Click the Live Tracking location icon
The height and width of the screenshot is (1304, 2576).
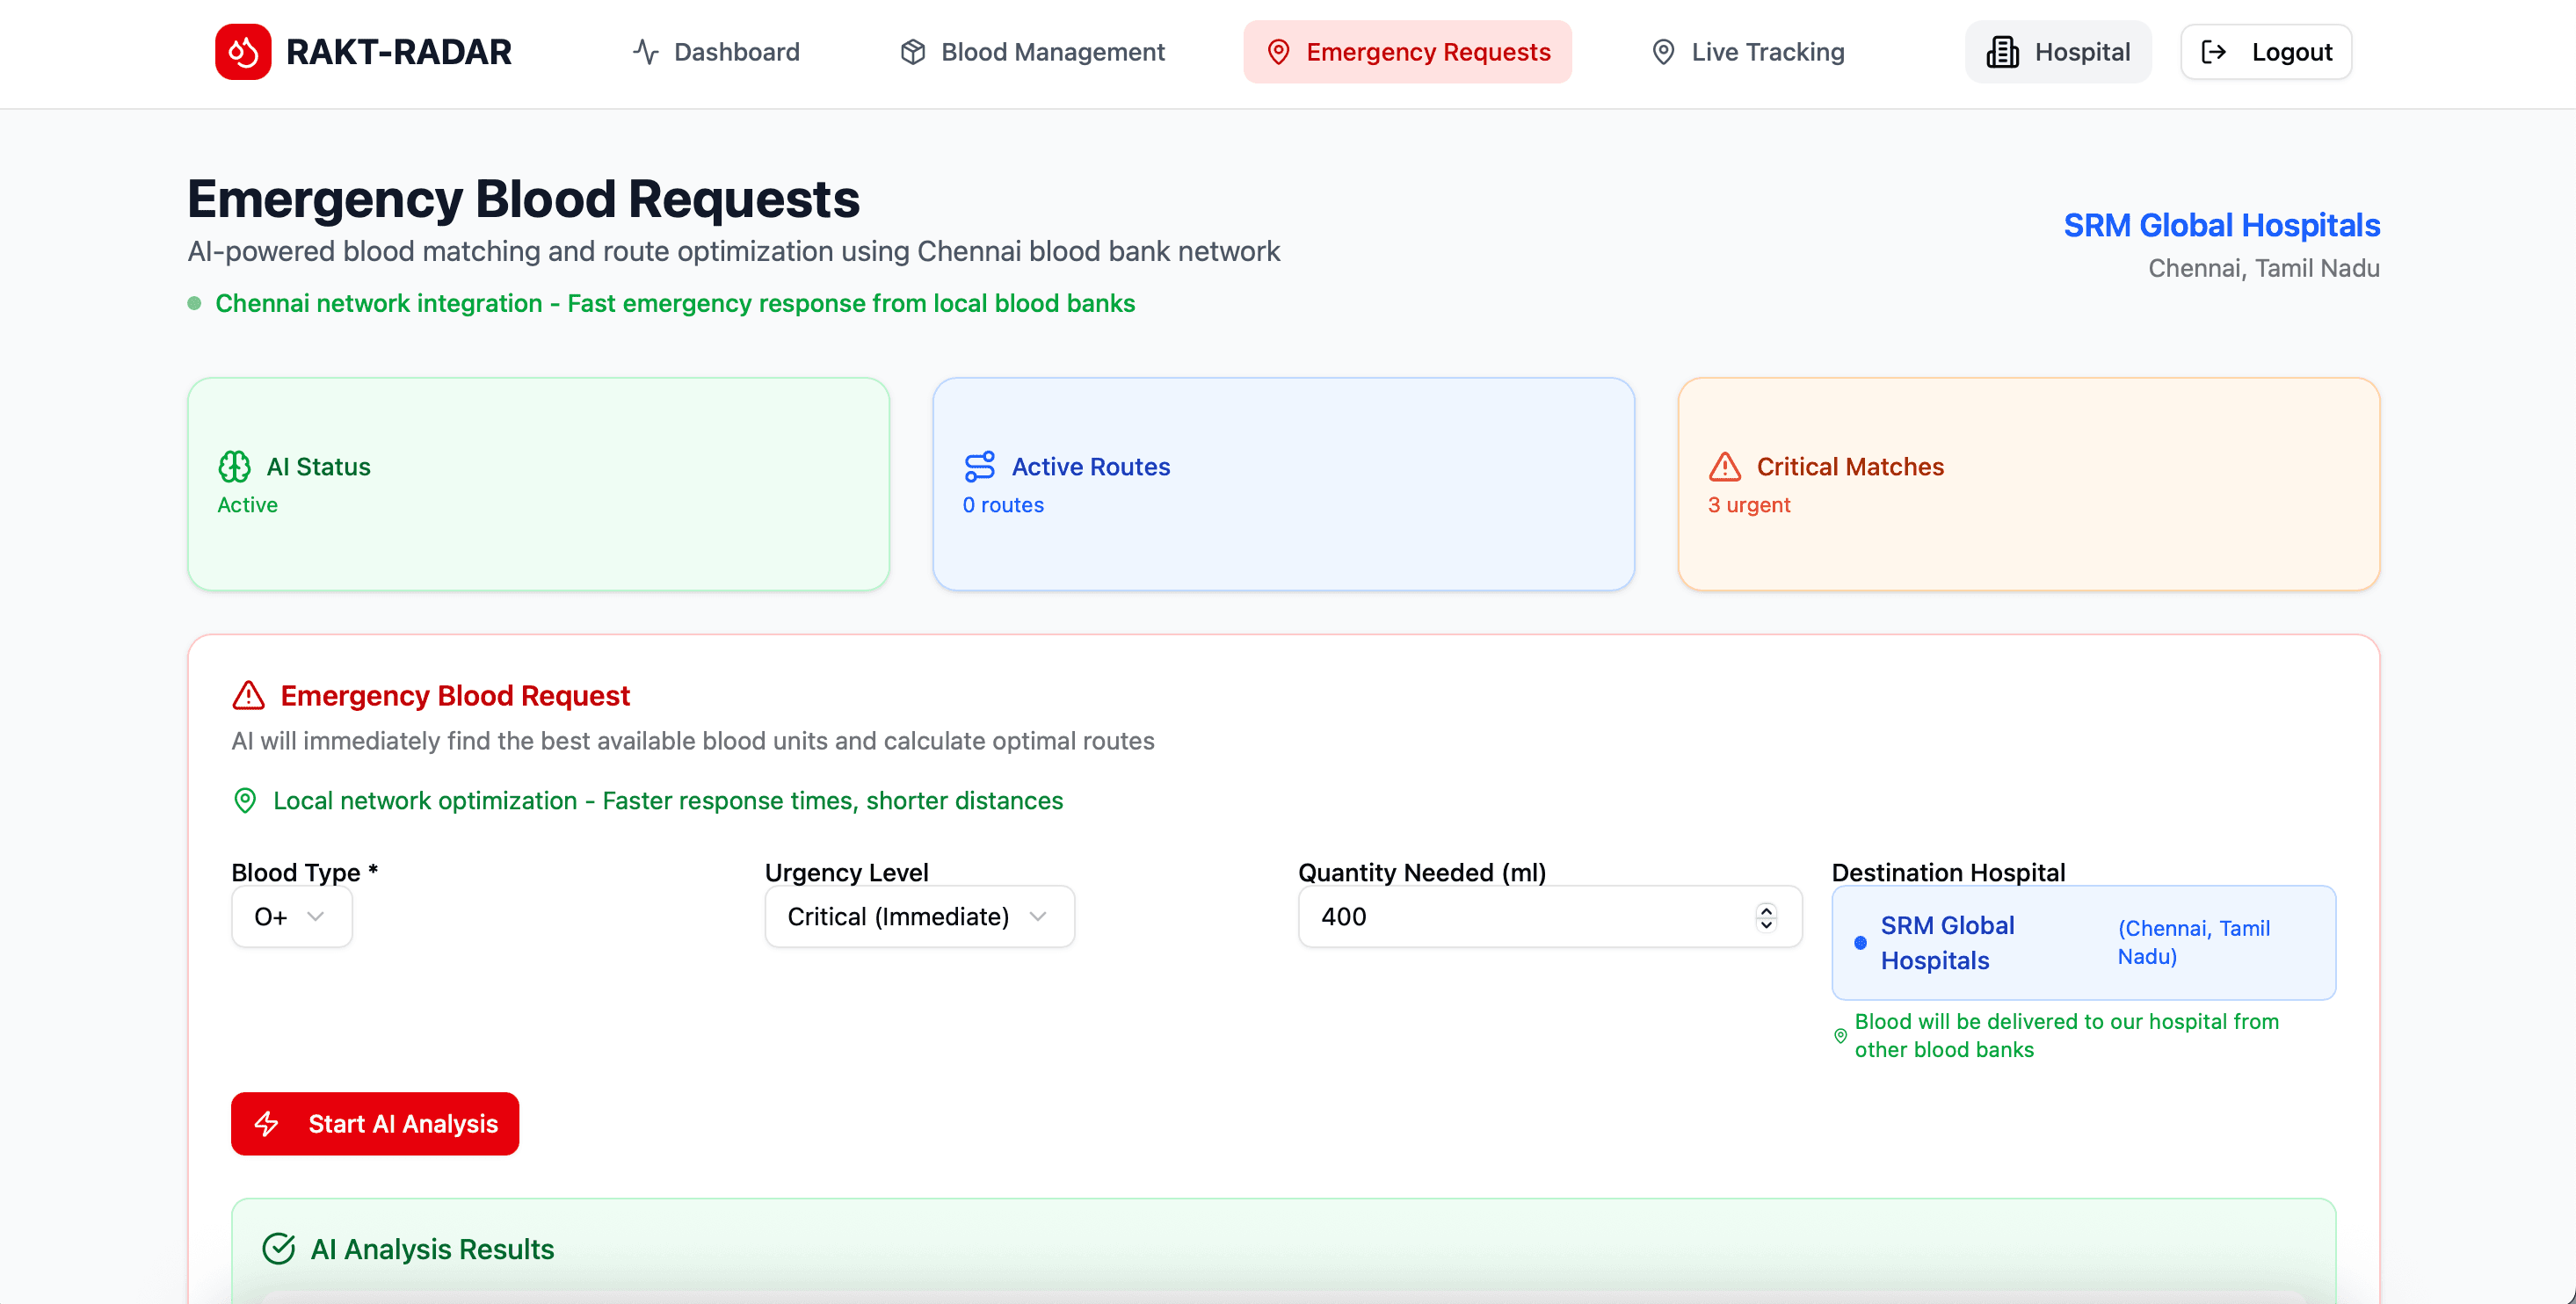click(1663, 51)
